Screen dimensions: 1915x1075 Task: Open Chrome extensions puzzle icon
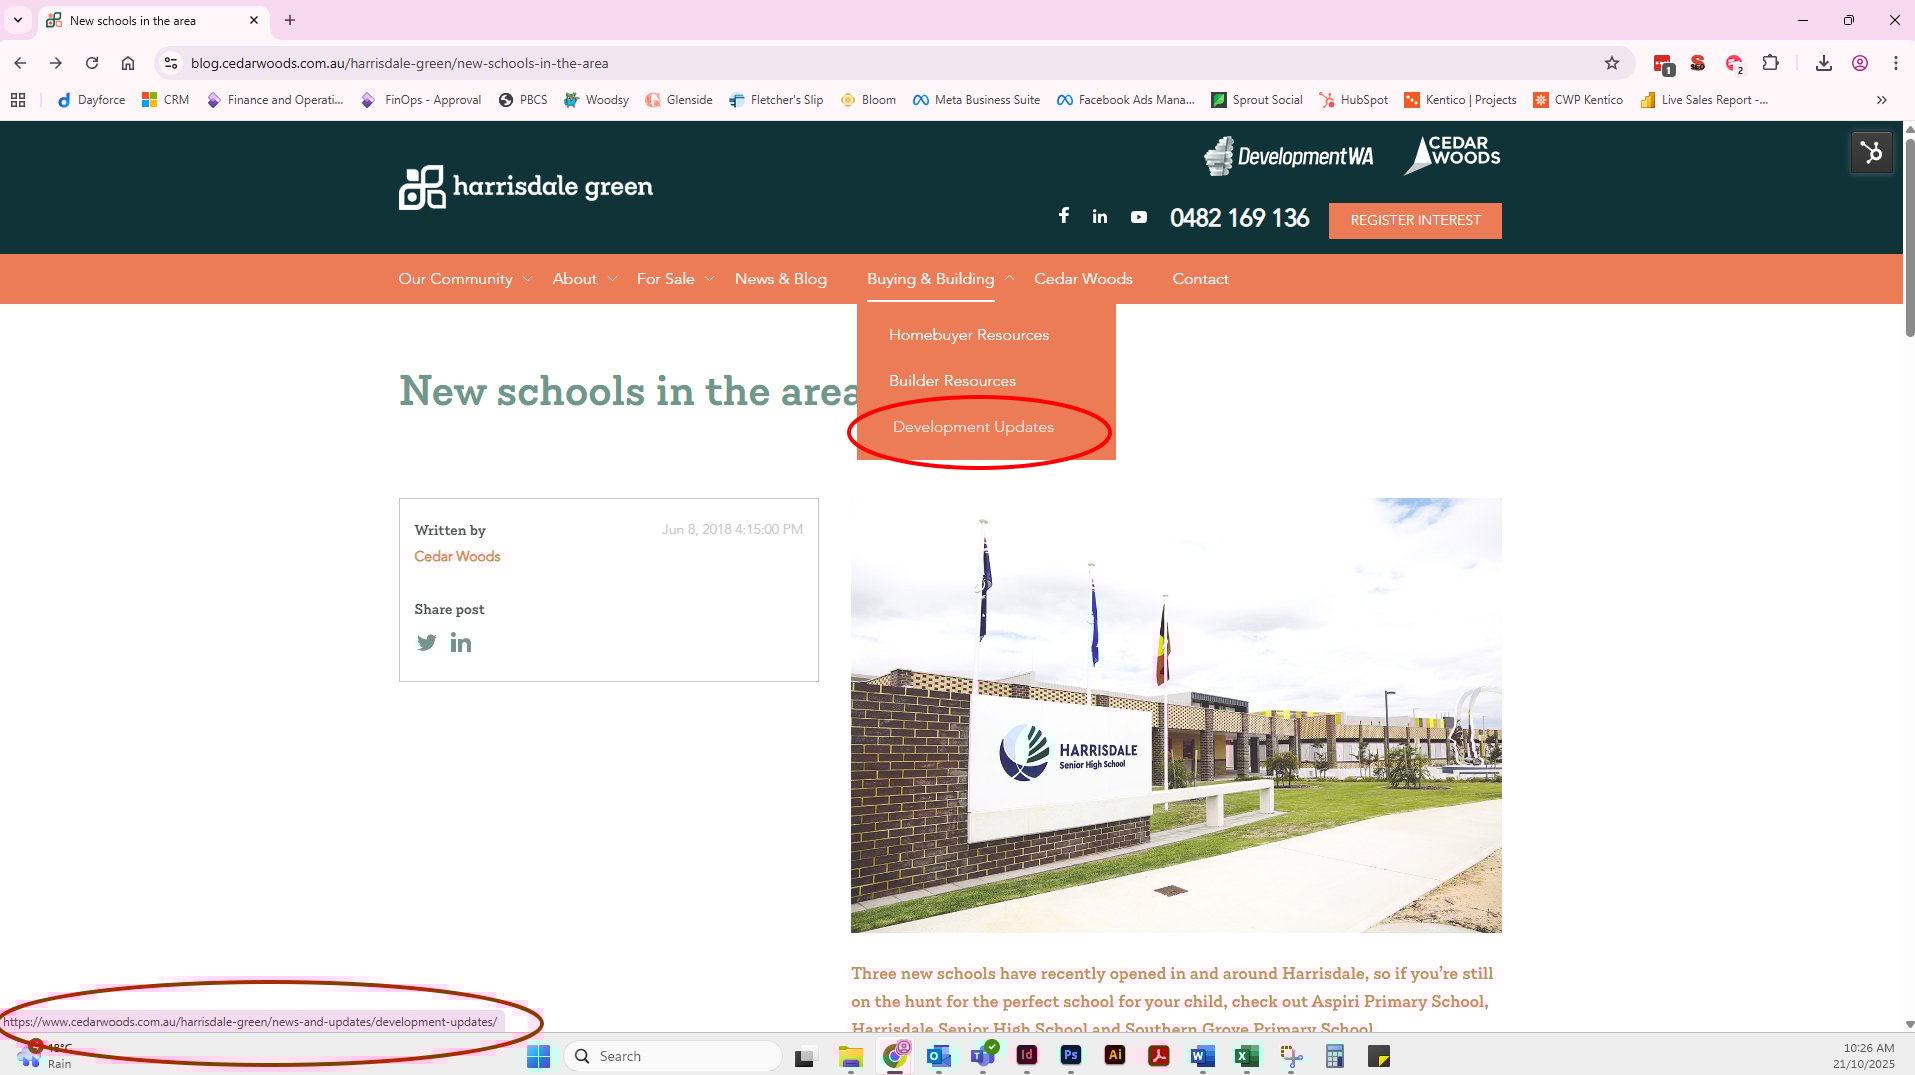tap(1770, 63)
